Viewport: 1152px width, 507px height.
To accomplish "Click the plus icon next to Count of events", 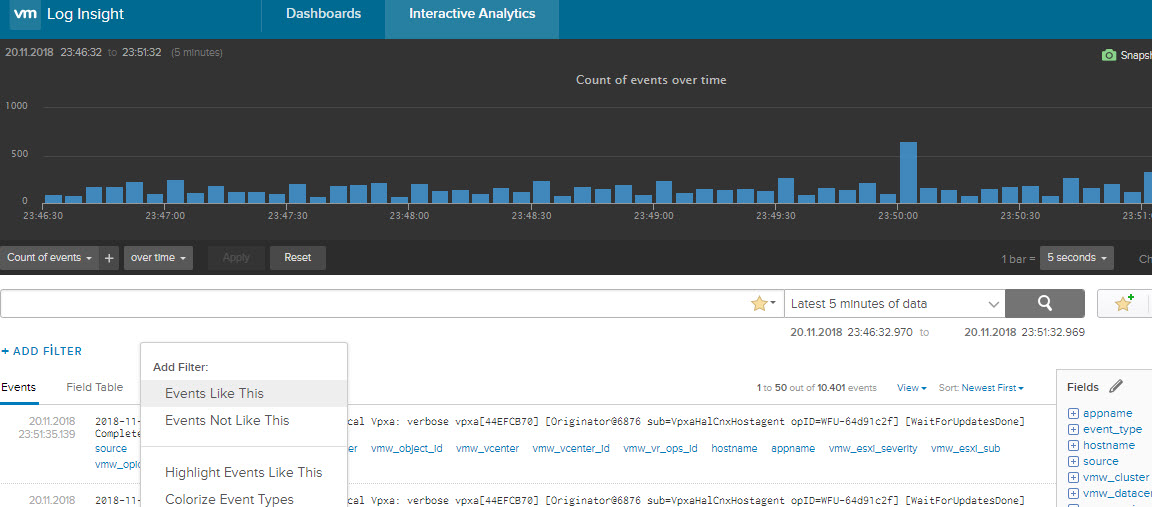I will click(x=110, y=258).
